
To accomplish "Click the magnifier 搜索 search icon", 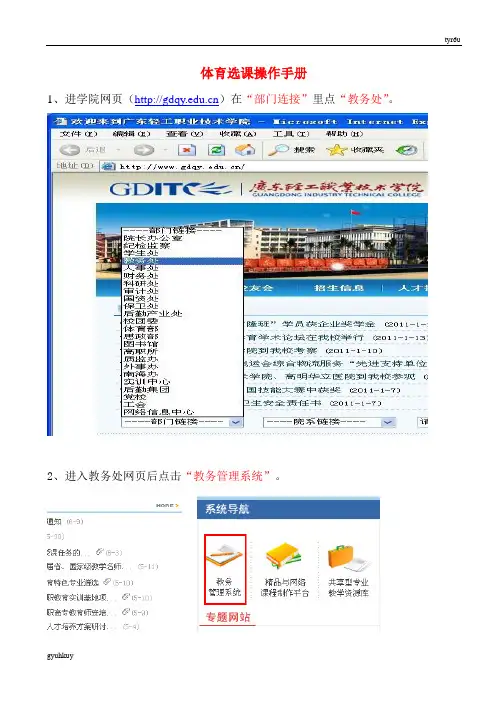I will pos(278,150).
